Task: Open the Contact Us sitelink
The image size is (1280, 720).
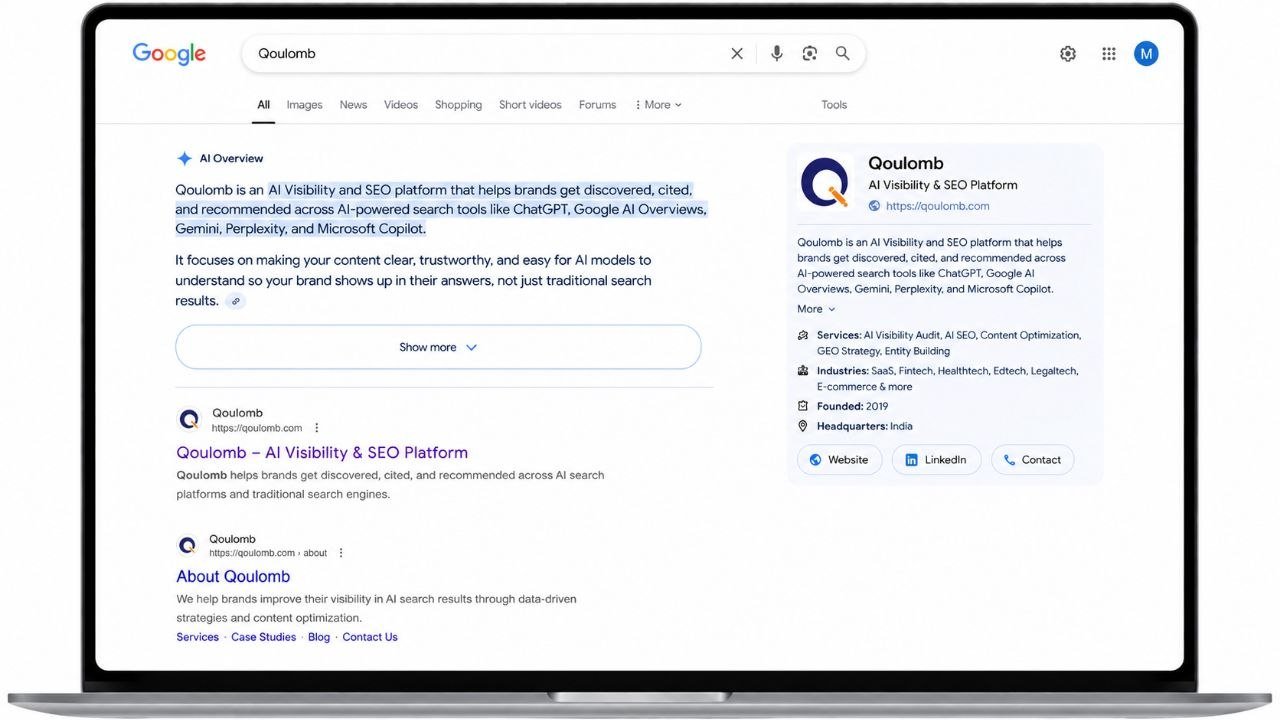Action: coord(370,637)
